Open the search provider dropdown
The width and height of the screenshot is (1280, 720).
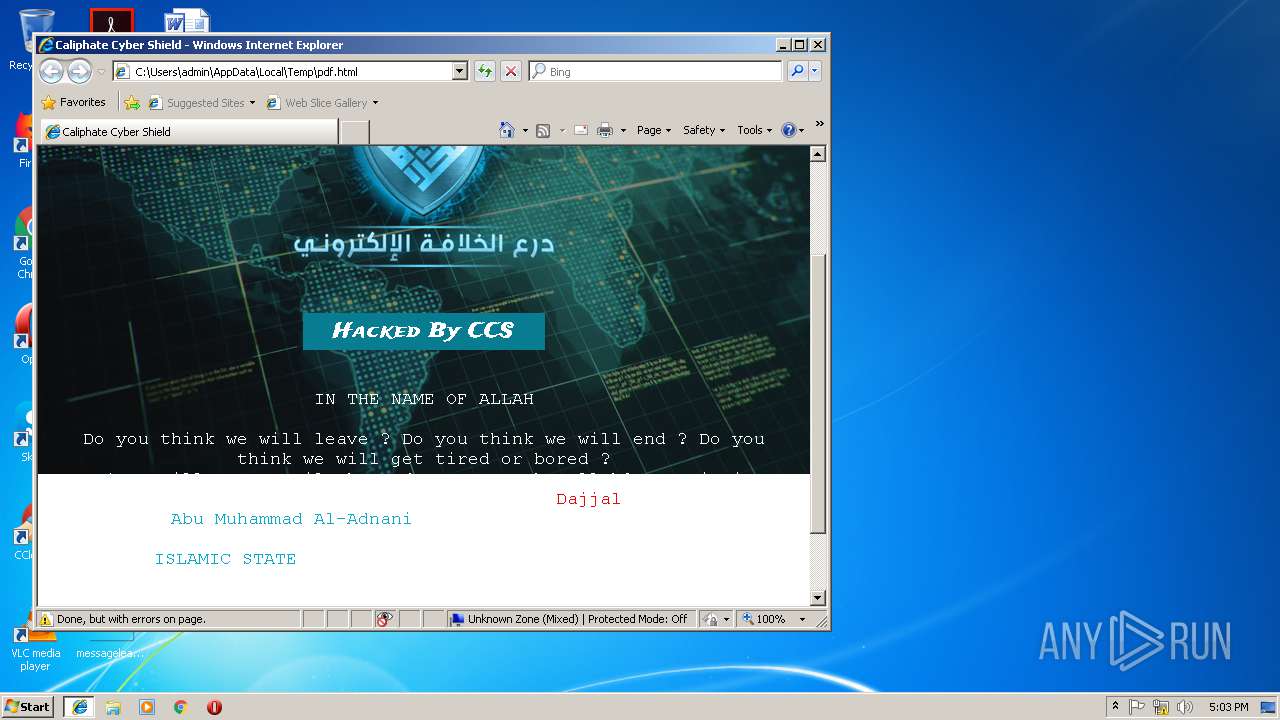[815, 71]
